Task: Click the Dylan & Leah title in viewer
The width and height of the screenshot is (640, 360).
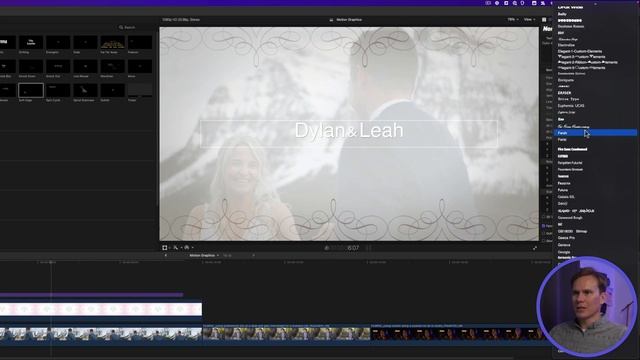Action: point(349,131)
